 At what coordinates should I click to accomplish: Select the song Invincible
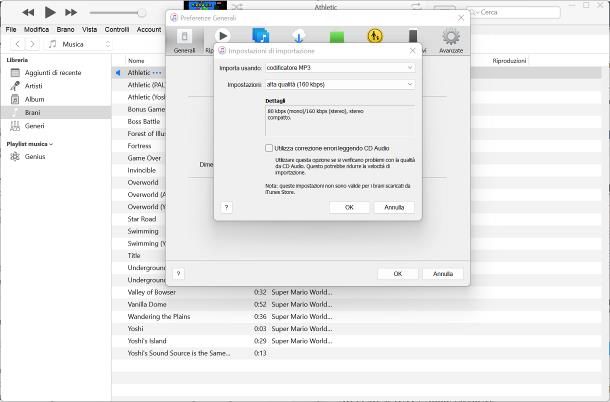tap(142, 170)
